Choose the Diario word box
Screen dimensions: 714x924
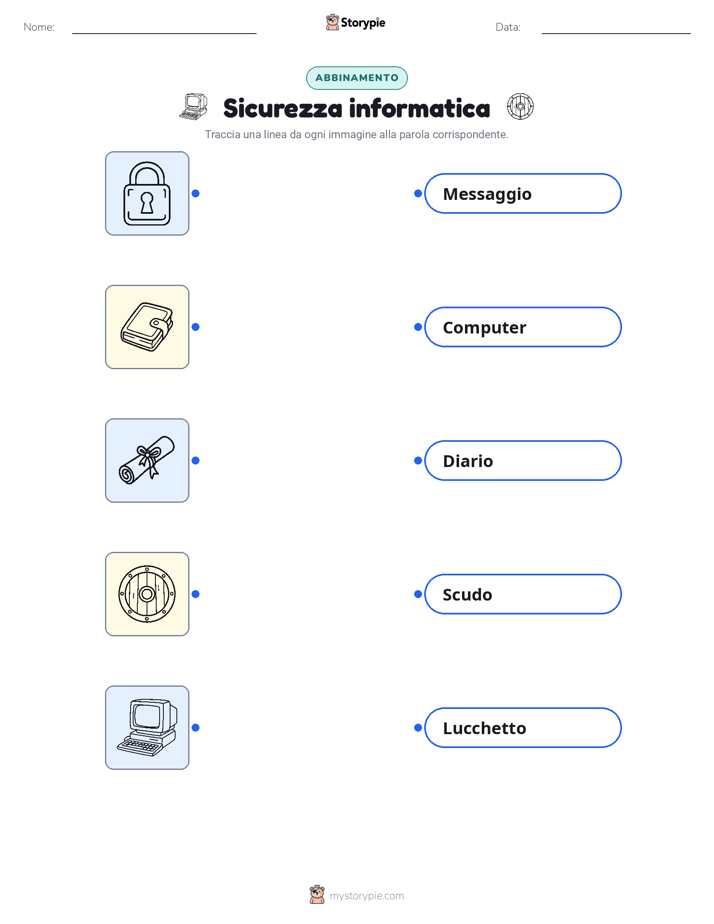523,460
